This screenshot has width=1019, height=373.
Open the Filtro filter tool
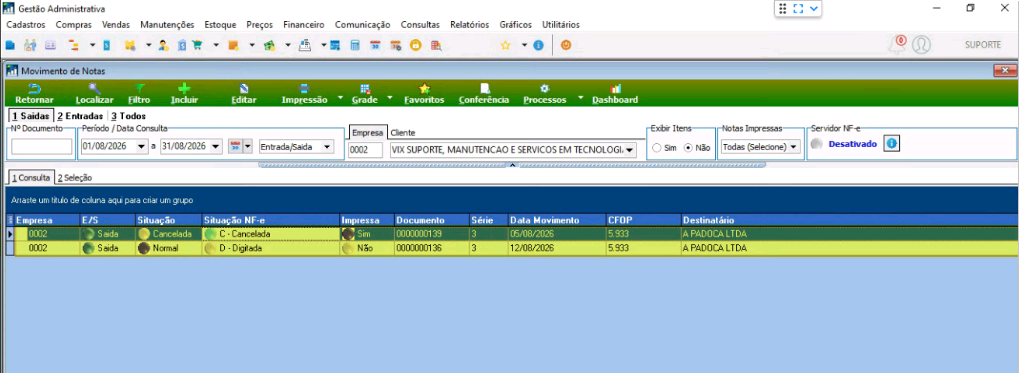139,94
